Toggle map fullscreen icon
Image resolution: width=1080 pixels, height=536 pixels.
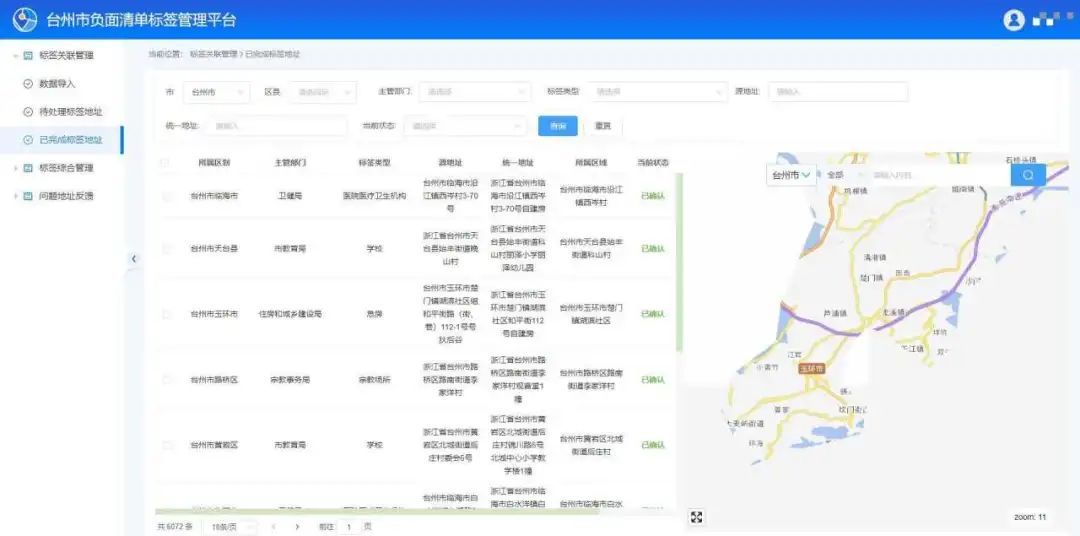pos(696,517)
